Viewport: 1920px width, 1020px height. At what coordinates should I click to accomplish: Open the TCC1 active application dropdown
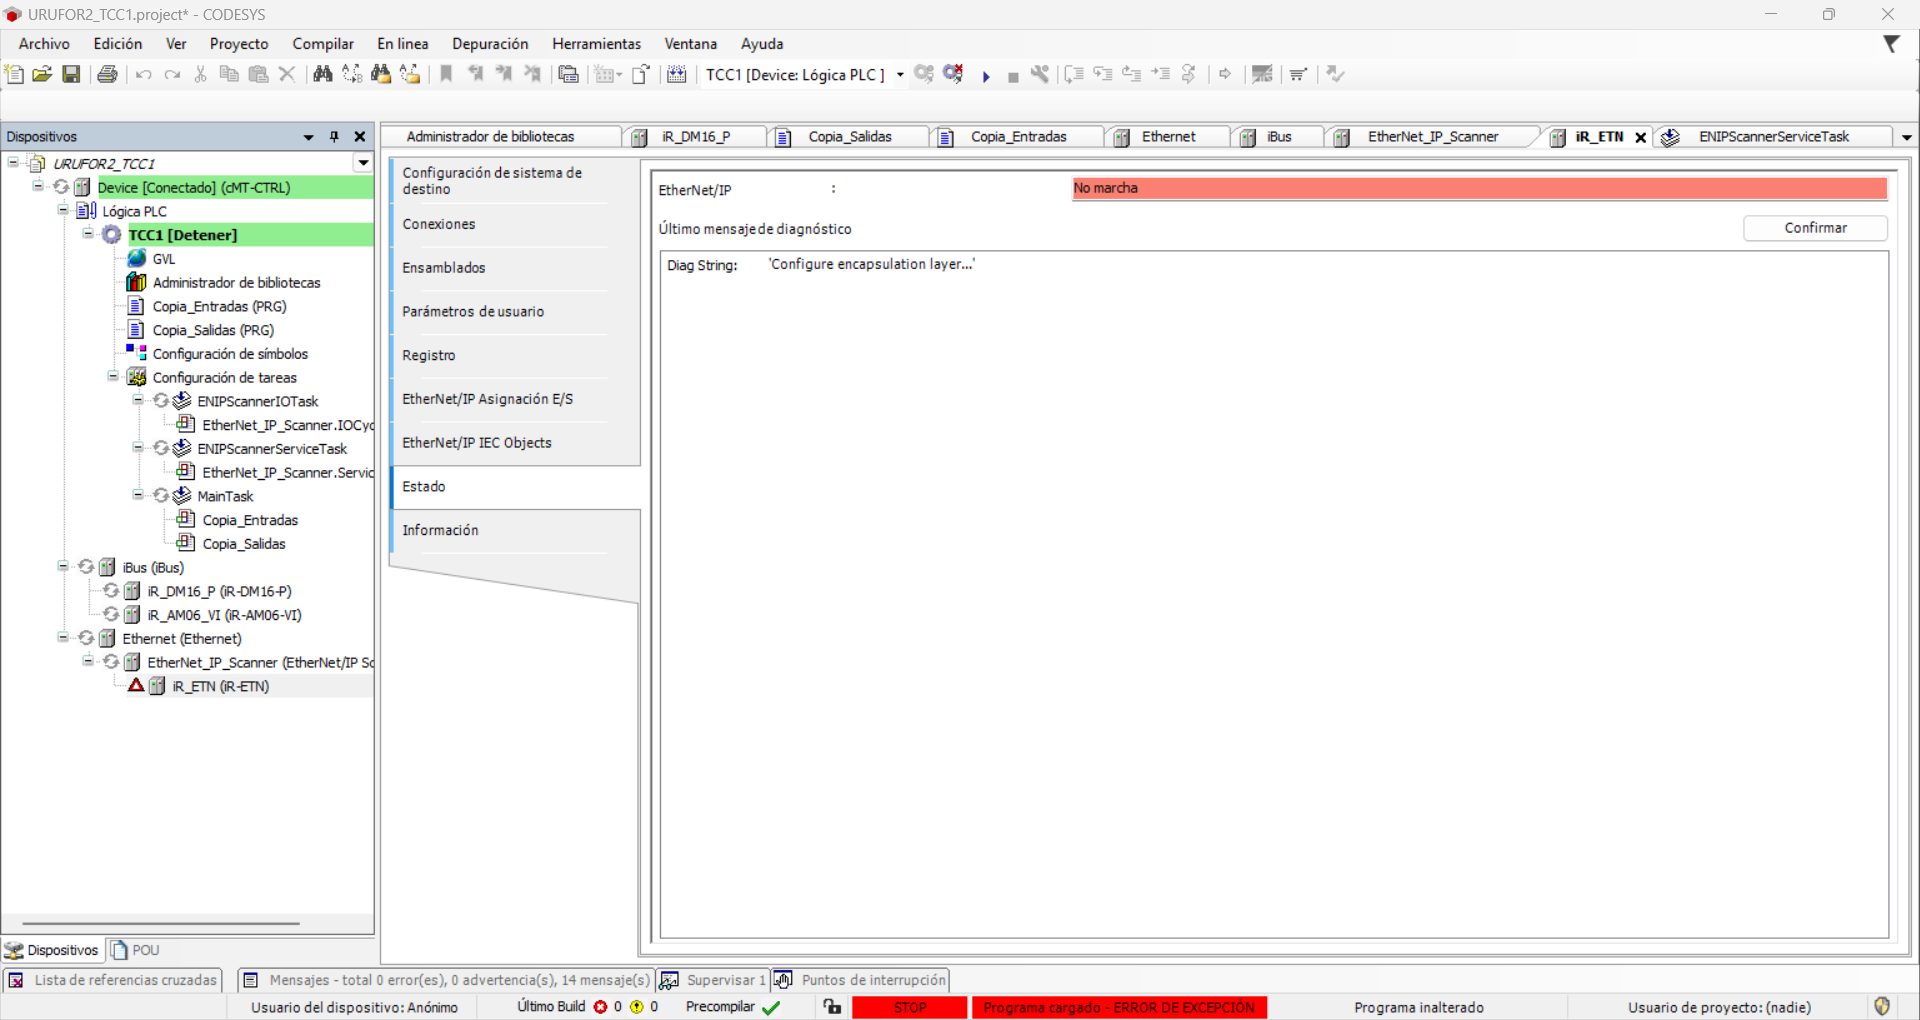[900, 75]
